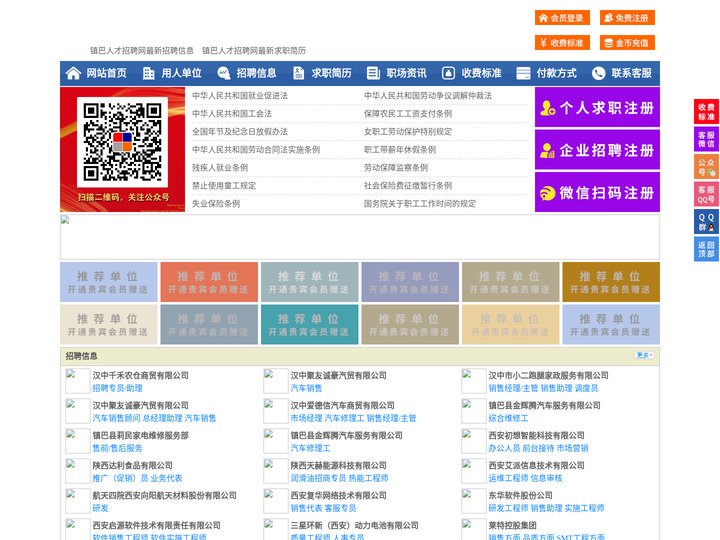
Task: Click the 返回顶部 sidebar icon
Action: point(706,249)
